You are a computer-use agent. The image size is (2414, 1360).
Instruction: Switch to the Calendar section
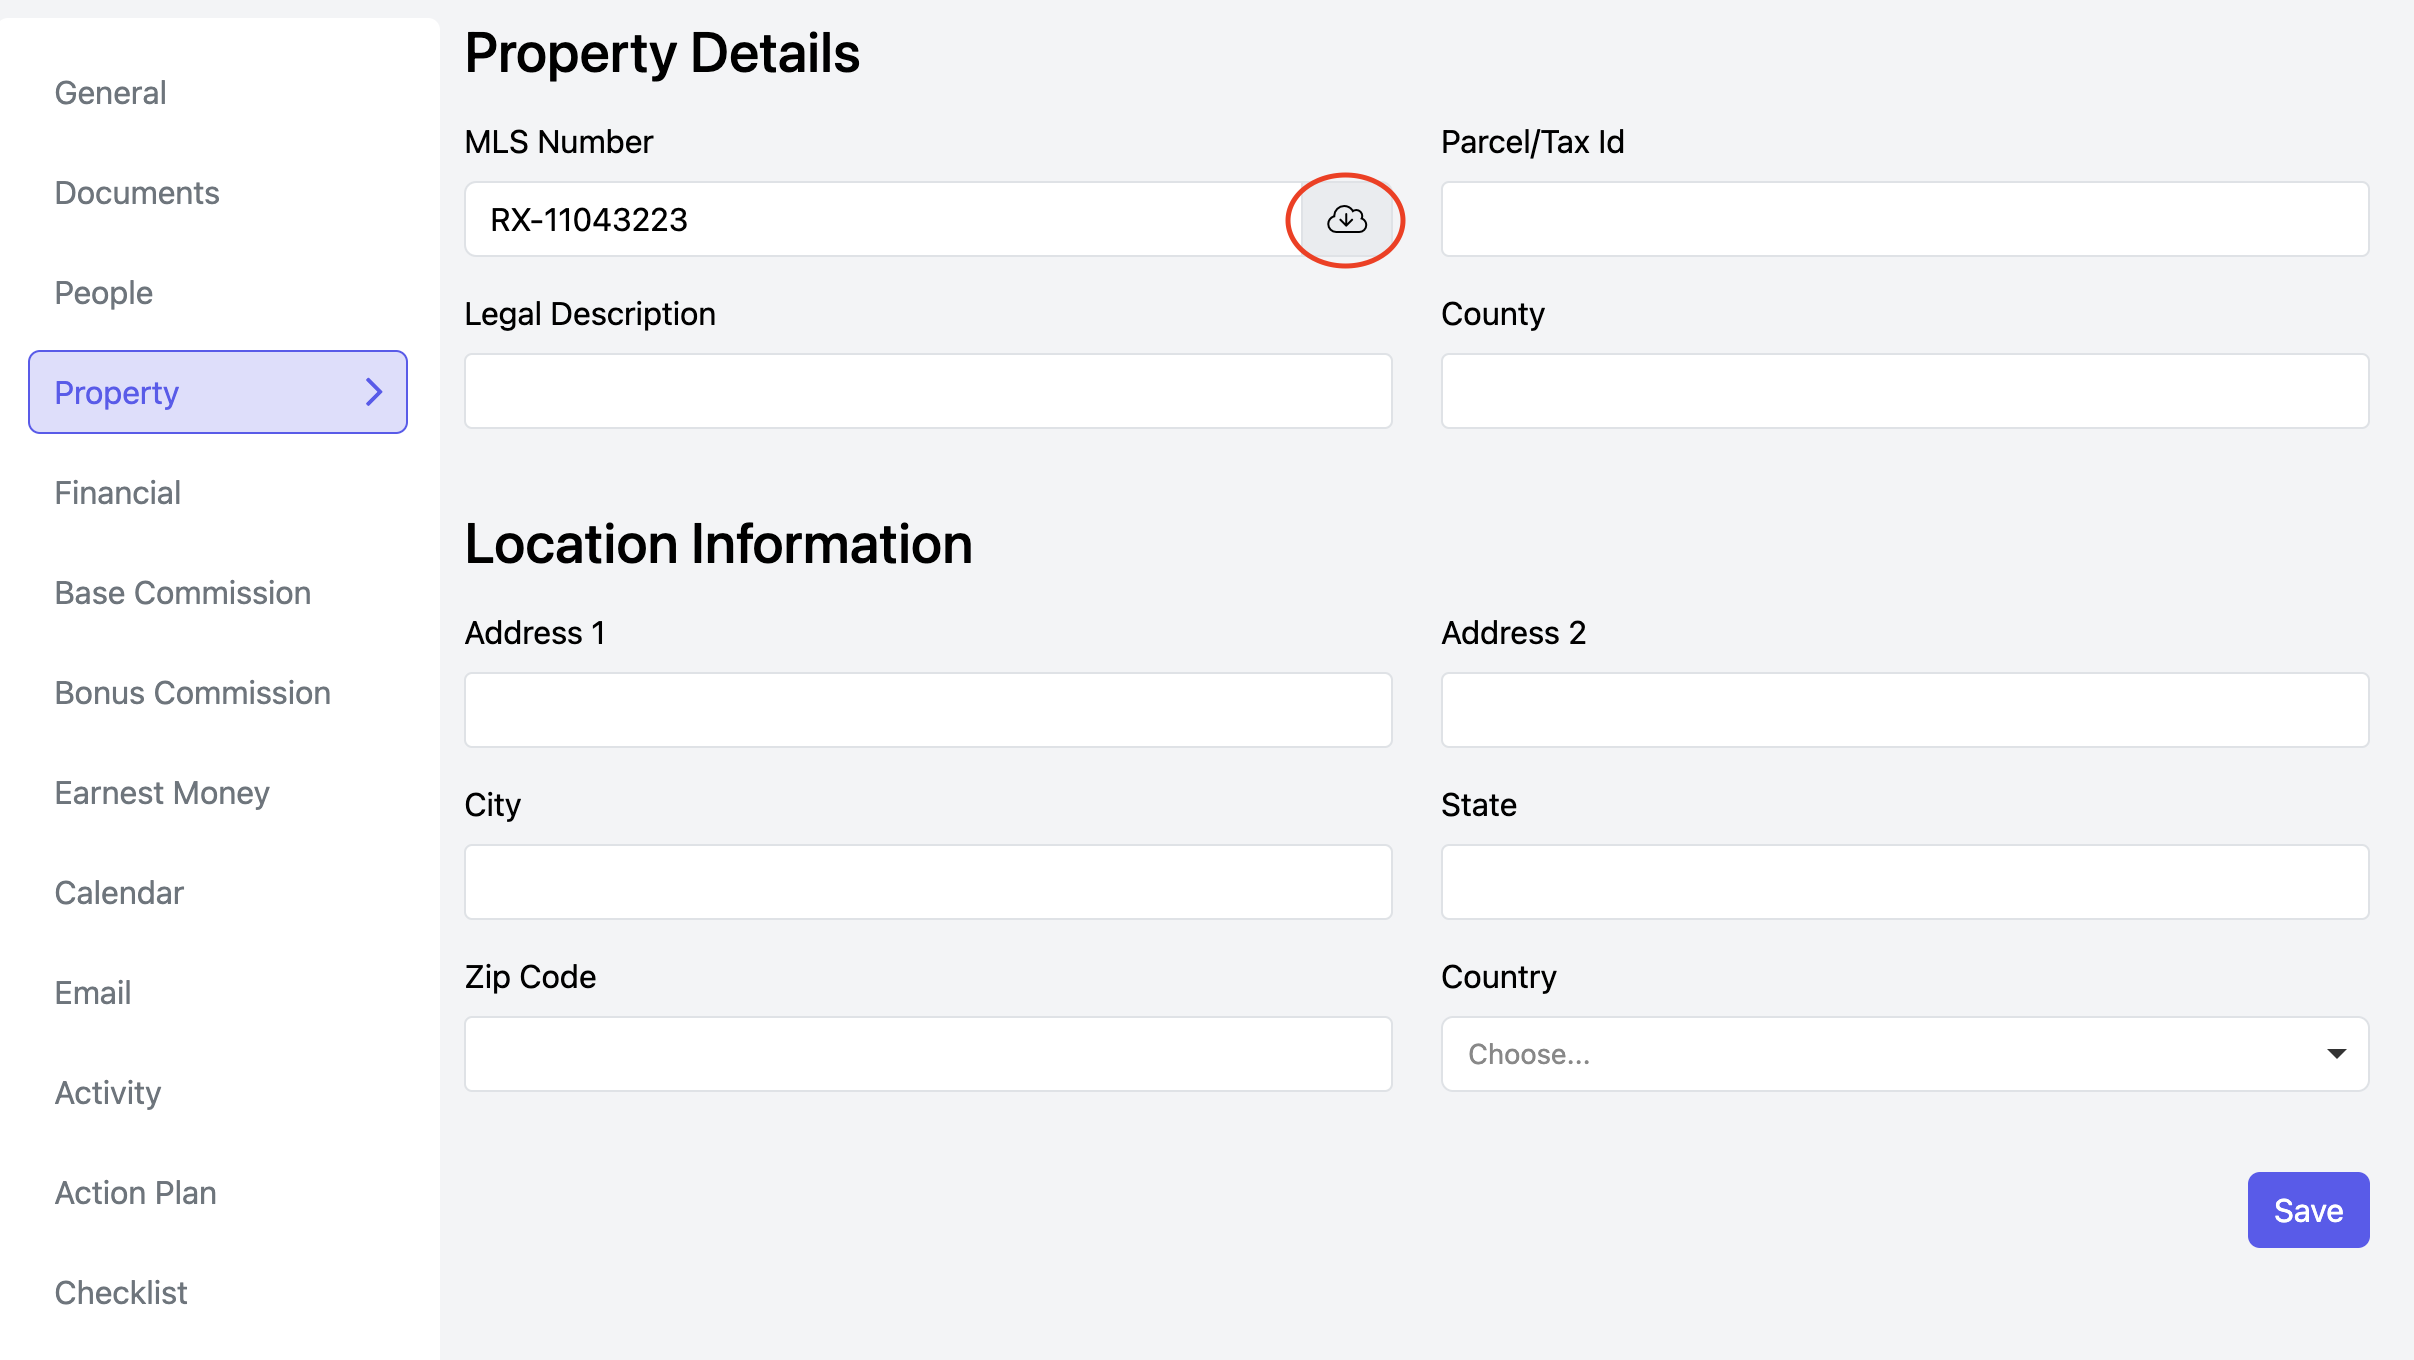[119, 893]
